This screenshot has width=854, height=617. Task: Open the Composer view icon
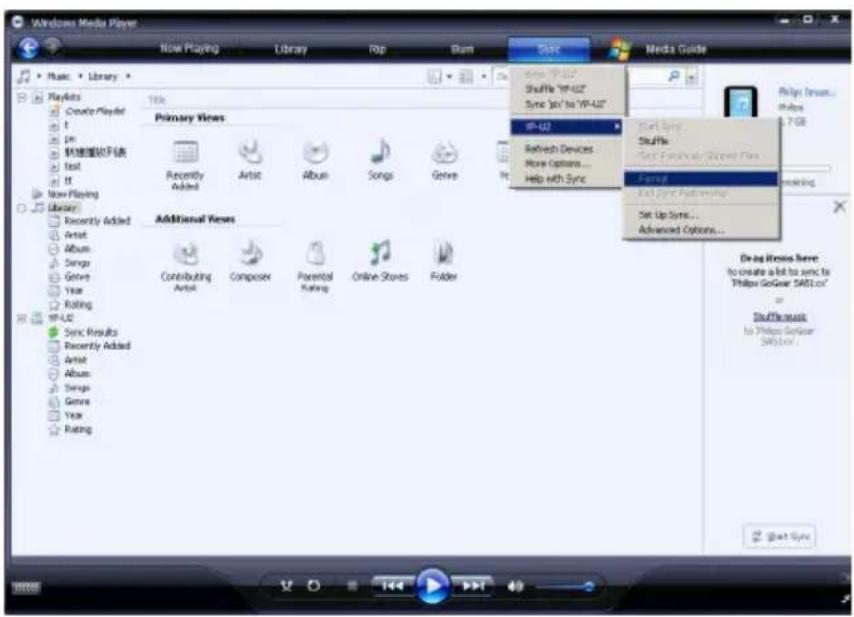[x=251, y=253]
